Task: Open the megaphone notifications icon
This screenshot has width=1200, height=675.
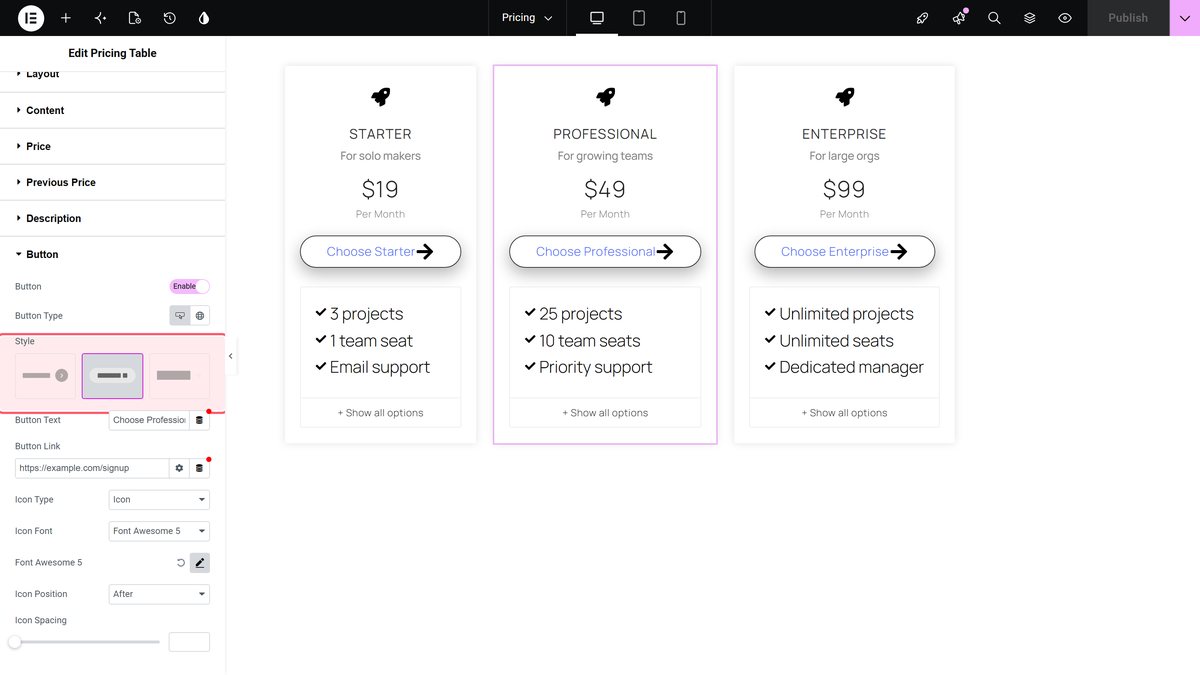Action: tap(959, 18)
